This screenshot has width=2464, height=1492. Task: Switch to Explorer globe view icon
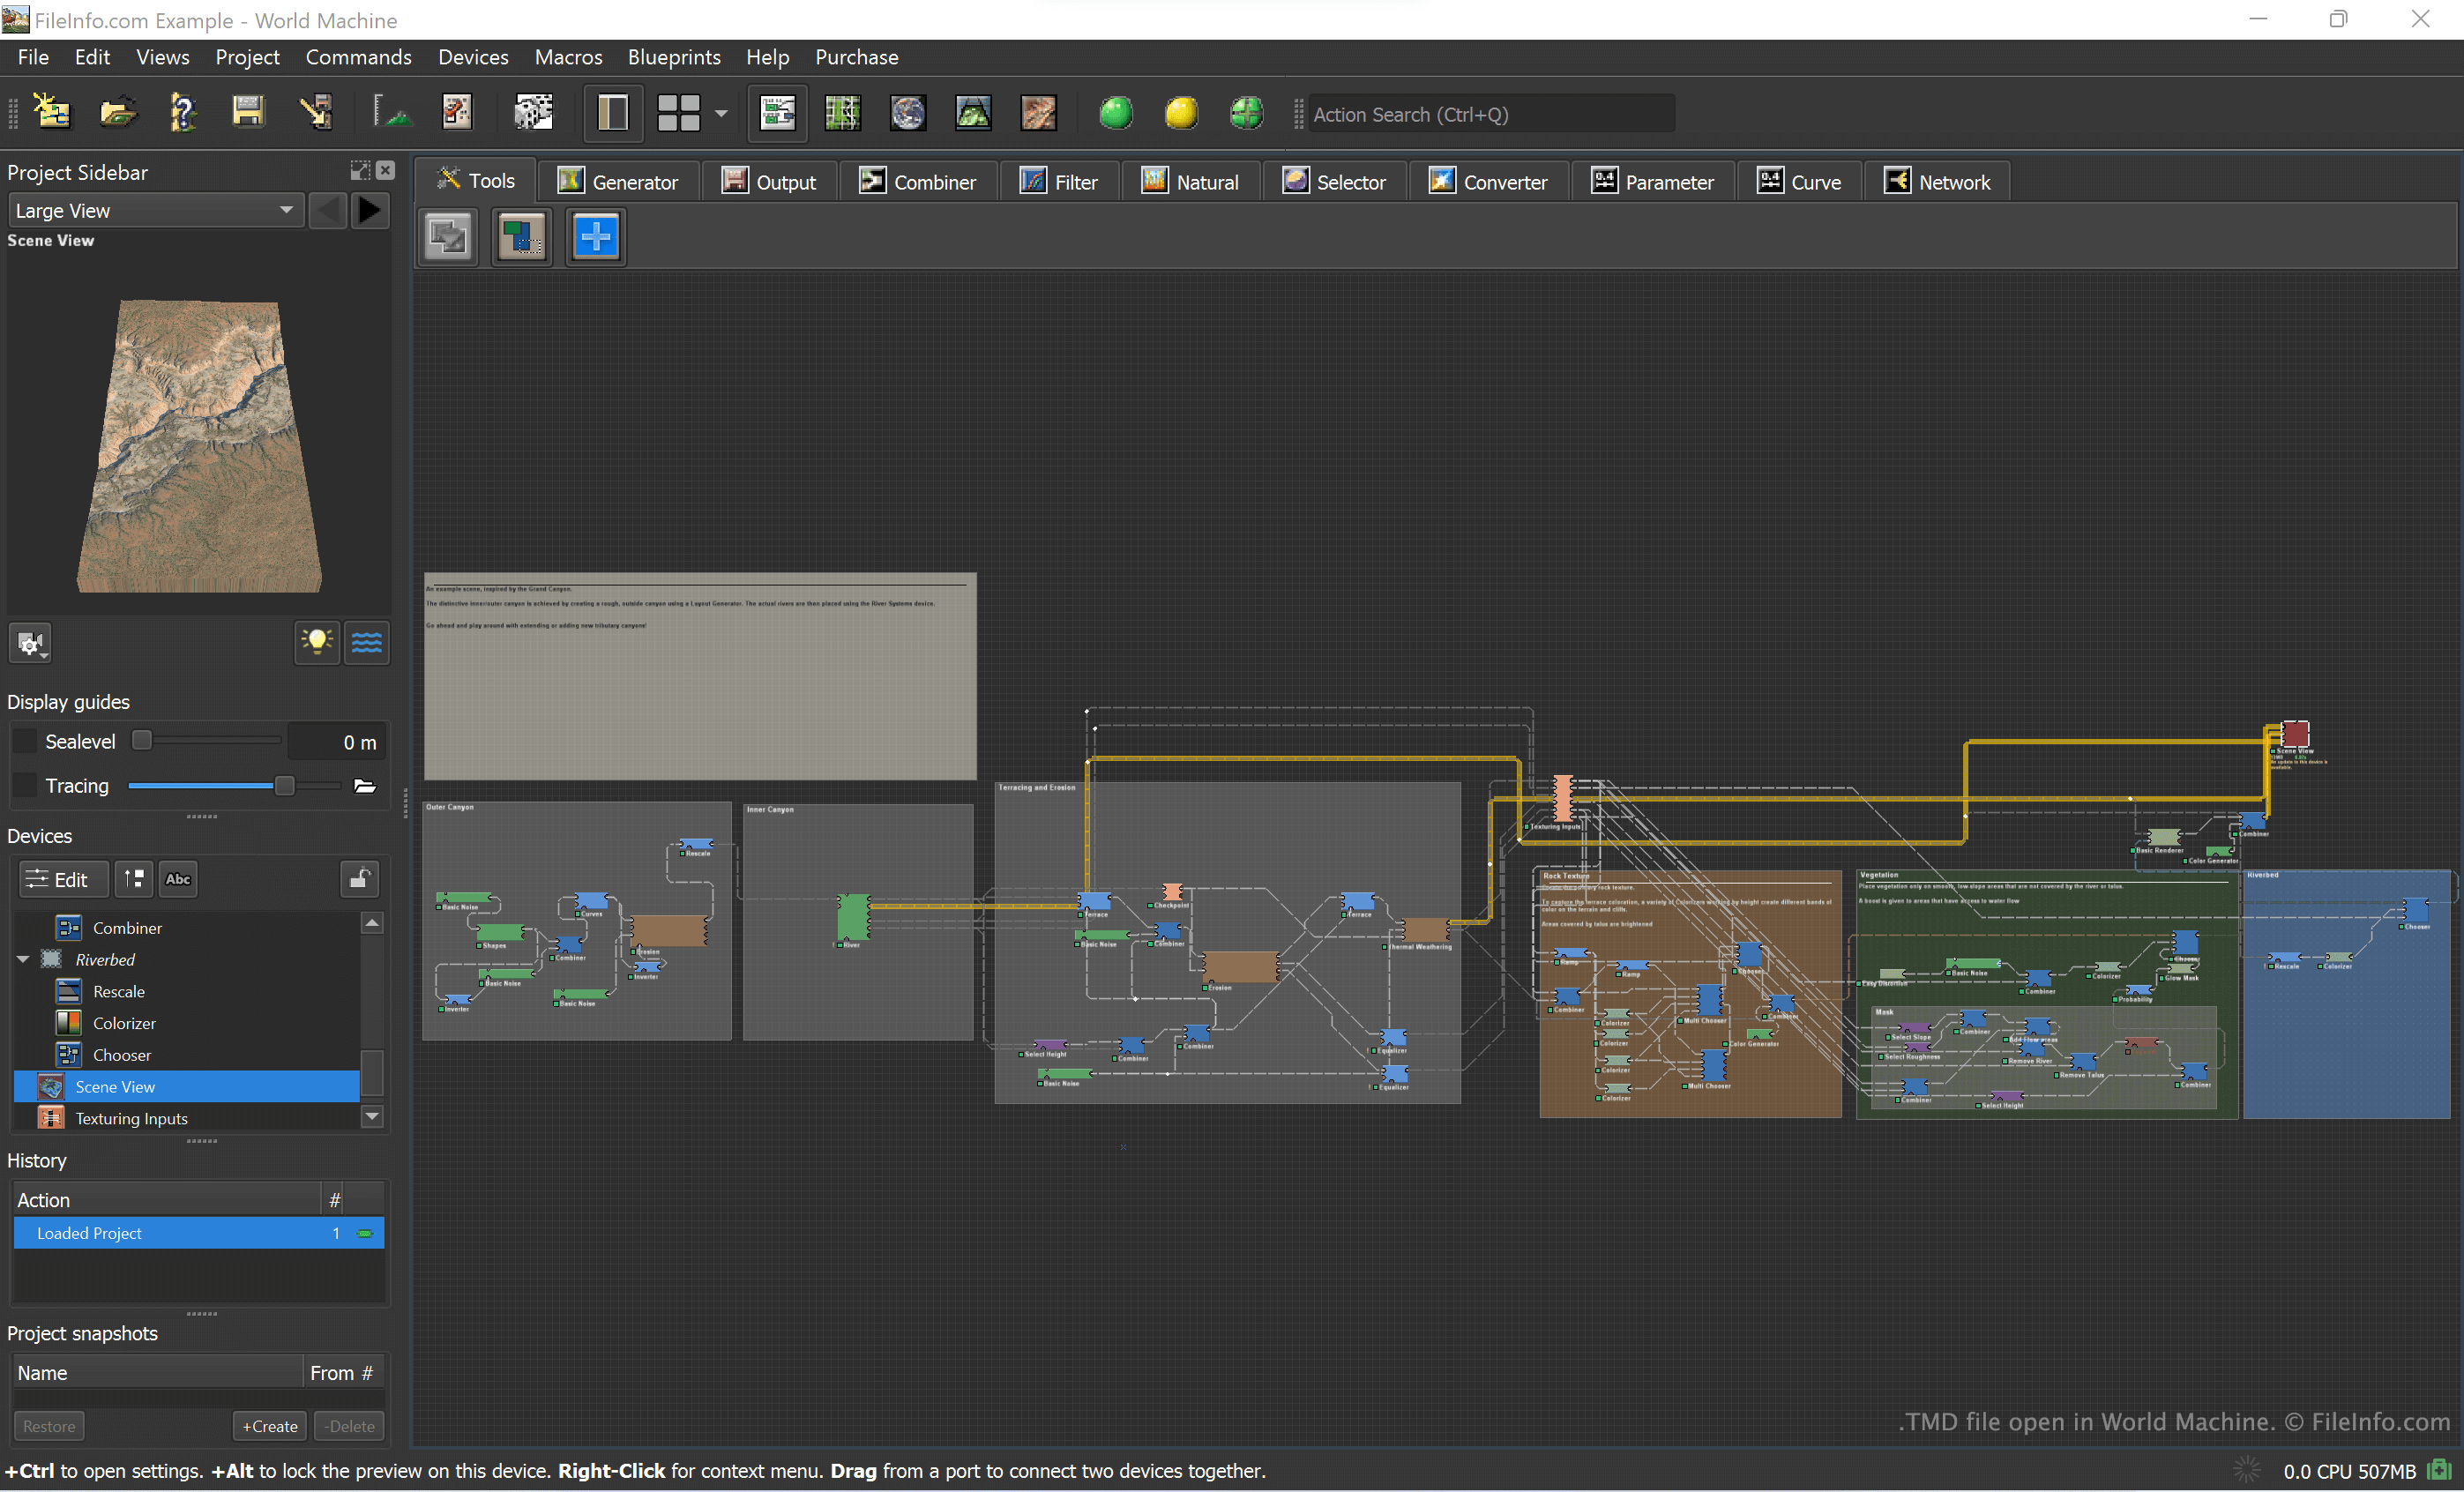pyautogui.click(x=908, y=113)
